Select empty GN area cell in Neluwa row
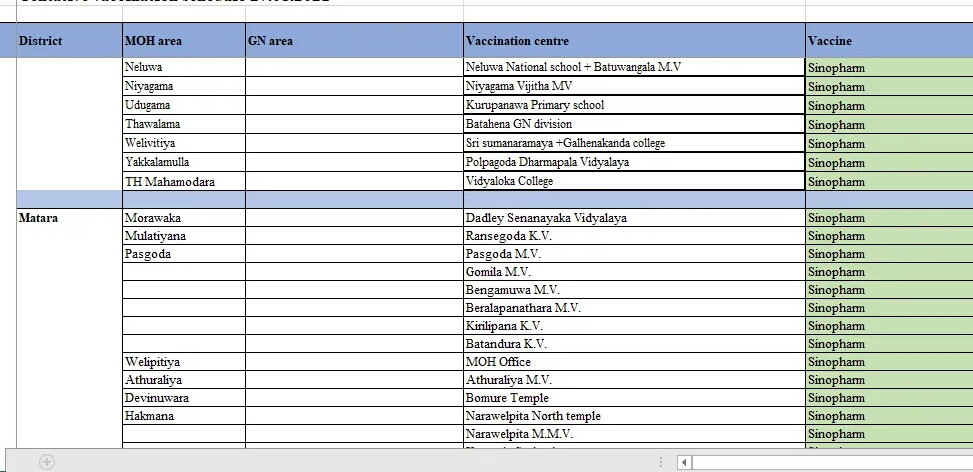Image resolution: width=973 pixels, height=472 pixels. tap(354, 67)
